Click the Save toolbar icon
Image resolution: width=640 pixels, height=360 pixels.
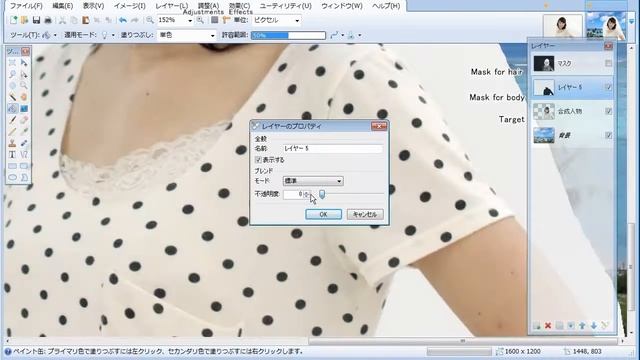coord(36,20)
